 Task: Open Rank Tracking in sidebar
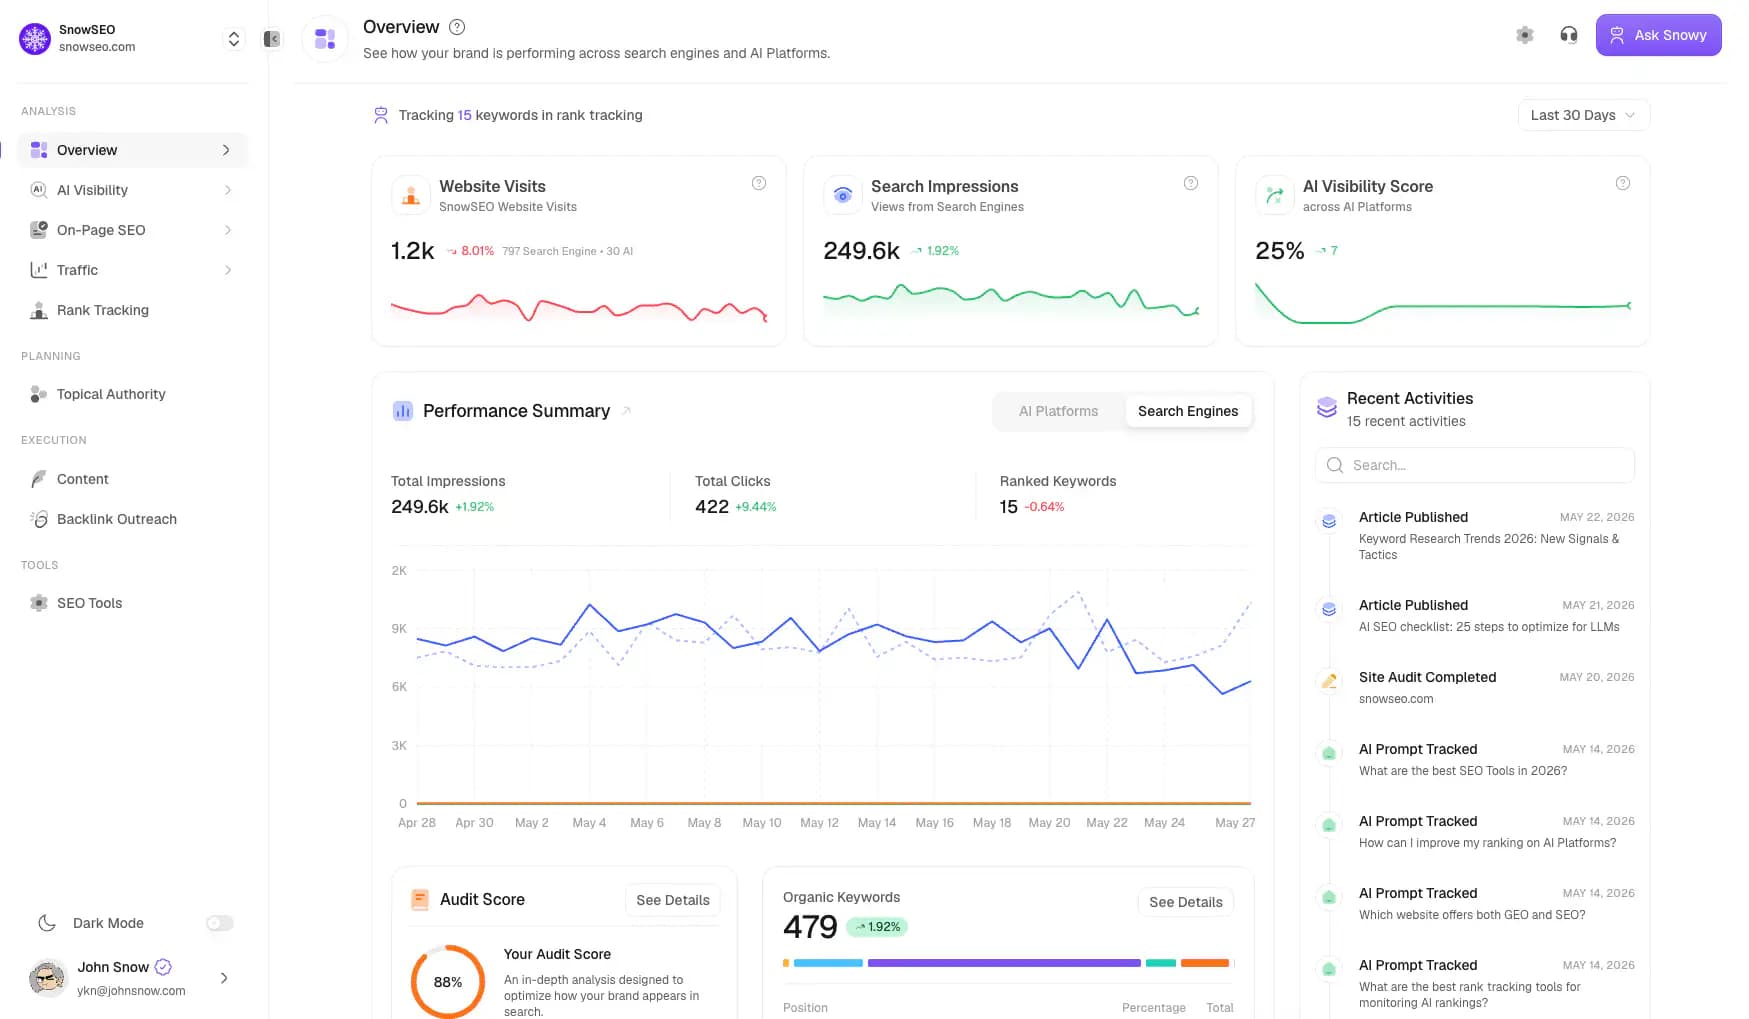point(132,310)
